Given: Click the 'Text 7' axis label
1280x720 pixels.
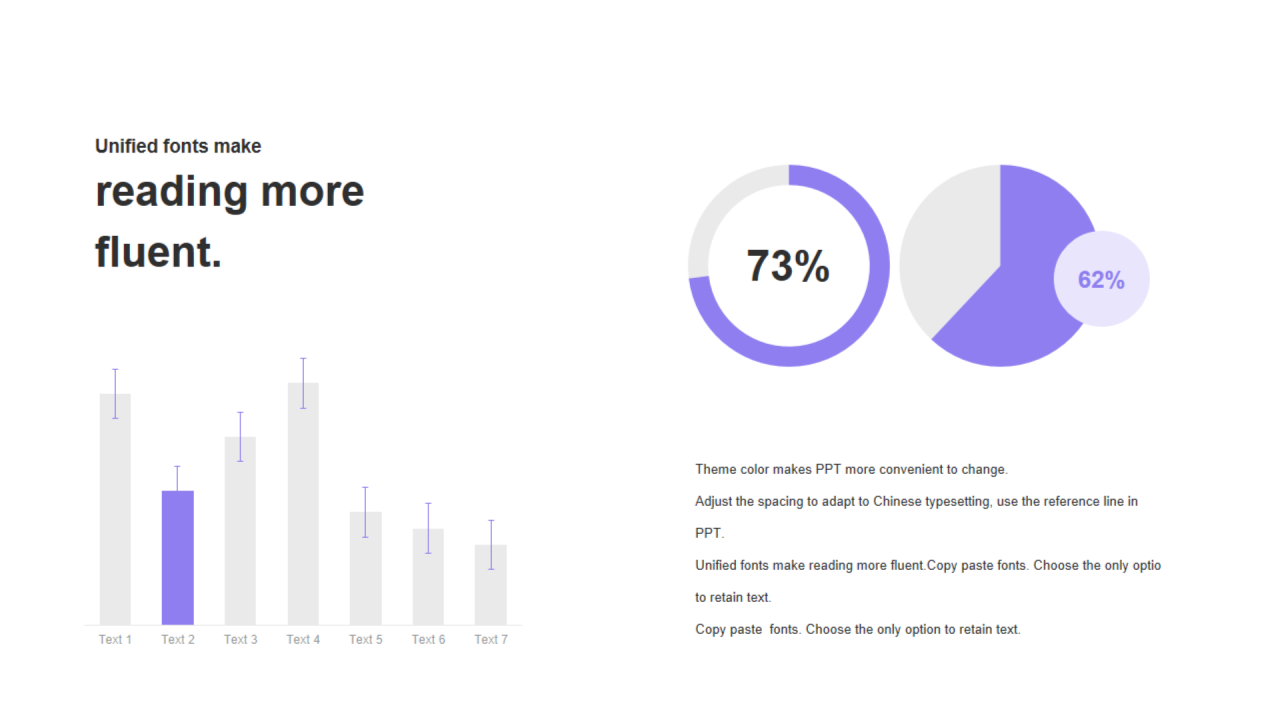Looking at the screenshot, I should (x=491, y=639).
